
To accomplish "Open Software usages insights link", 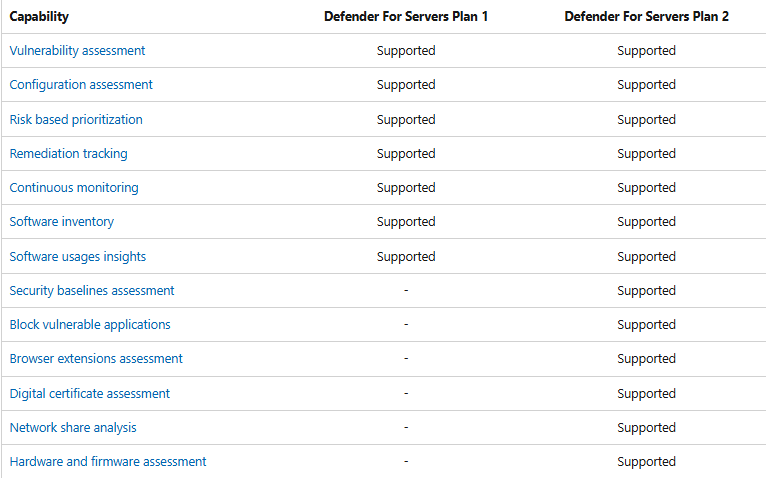I will [x=78, y=257].
